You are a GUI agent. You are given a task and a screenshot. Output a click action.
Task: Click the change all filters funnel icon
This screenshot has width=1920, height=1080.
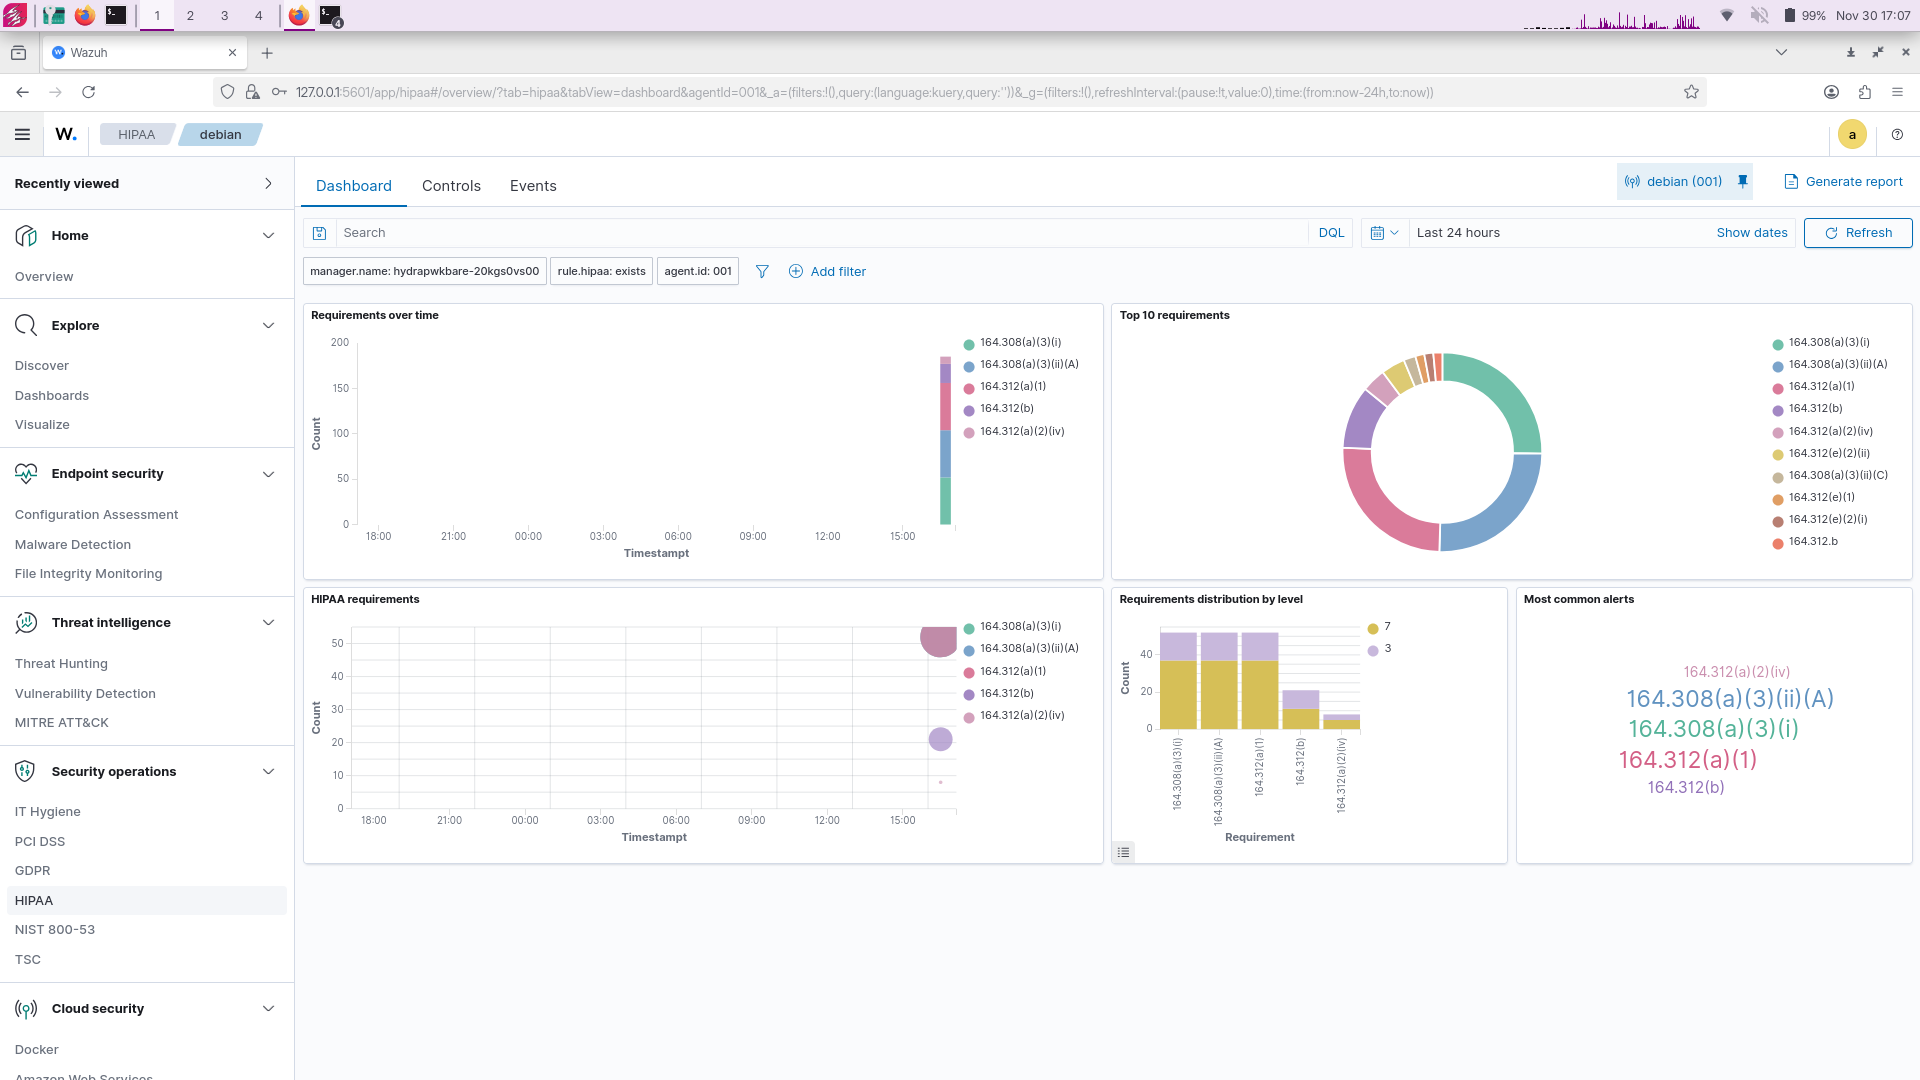(x=762, y=272)
